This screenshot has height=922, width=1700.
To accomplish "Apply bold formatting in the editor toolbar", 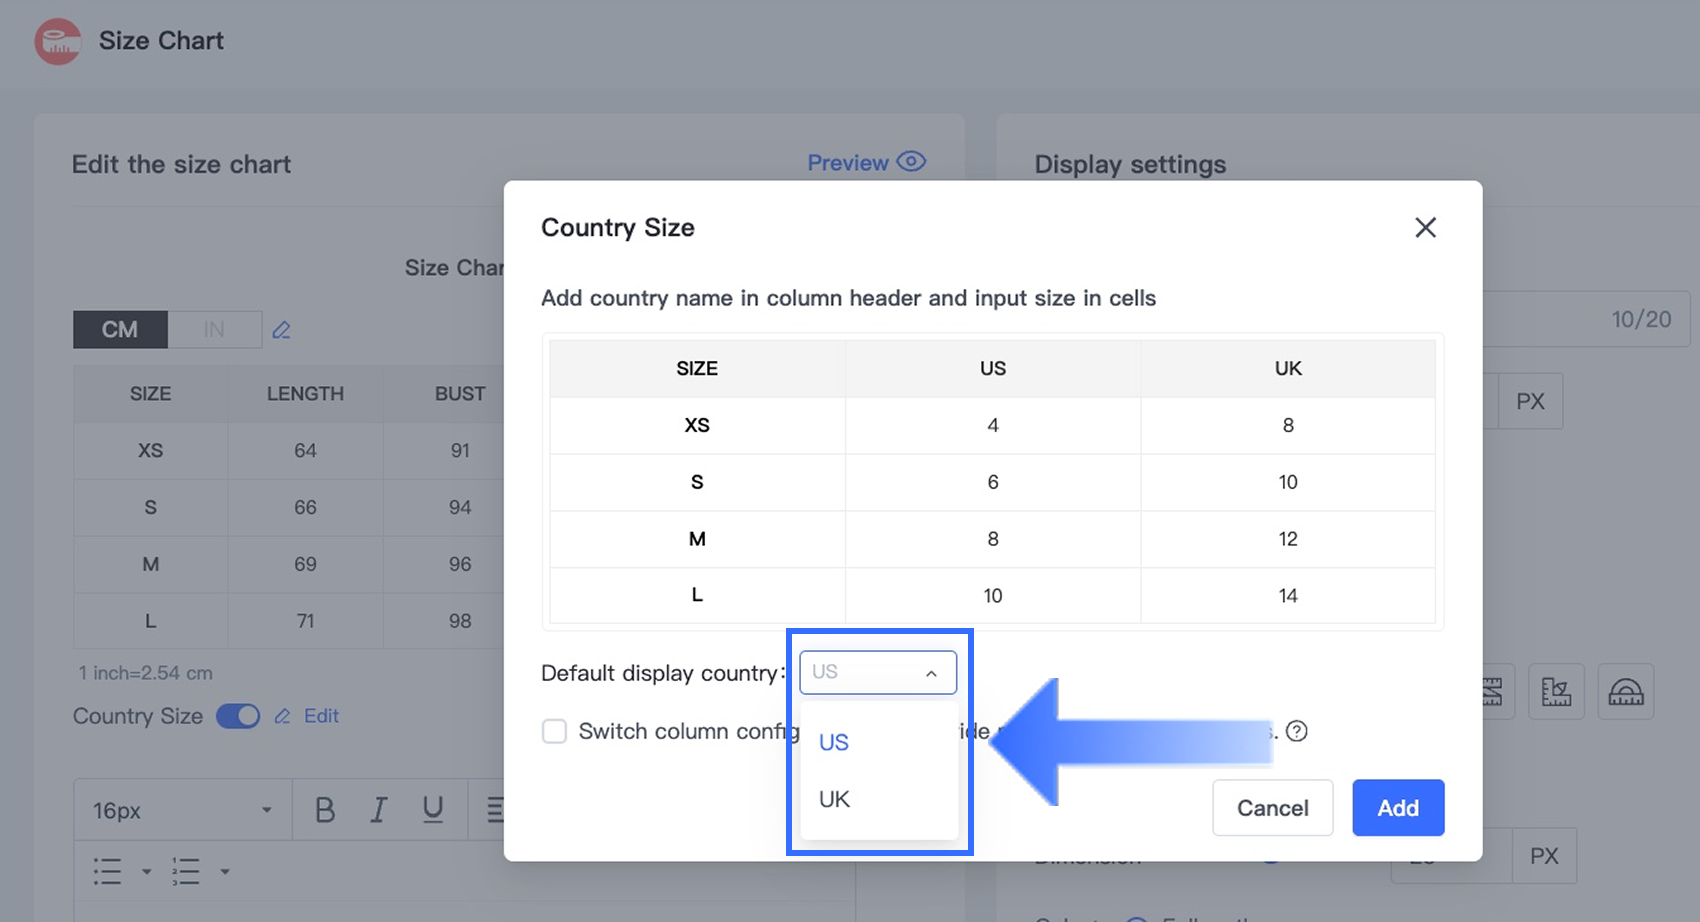I will 325,810.
